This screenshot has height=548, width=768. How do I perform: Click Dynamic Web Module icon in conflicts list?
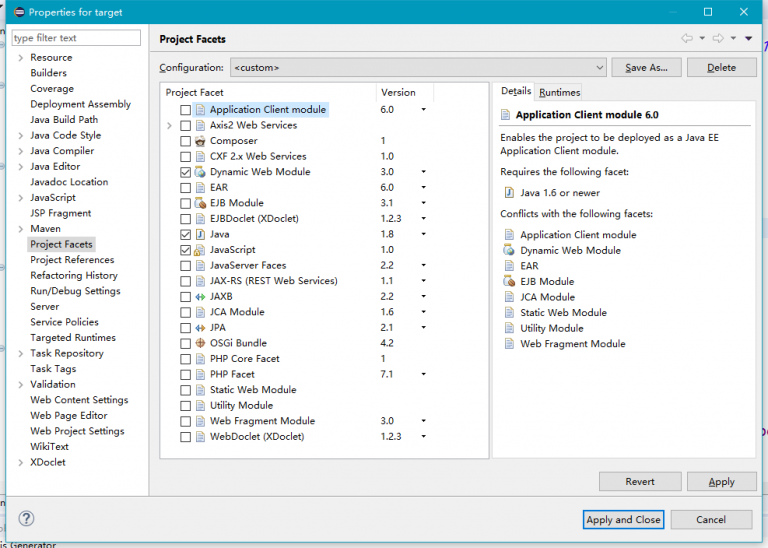(509, 250)
